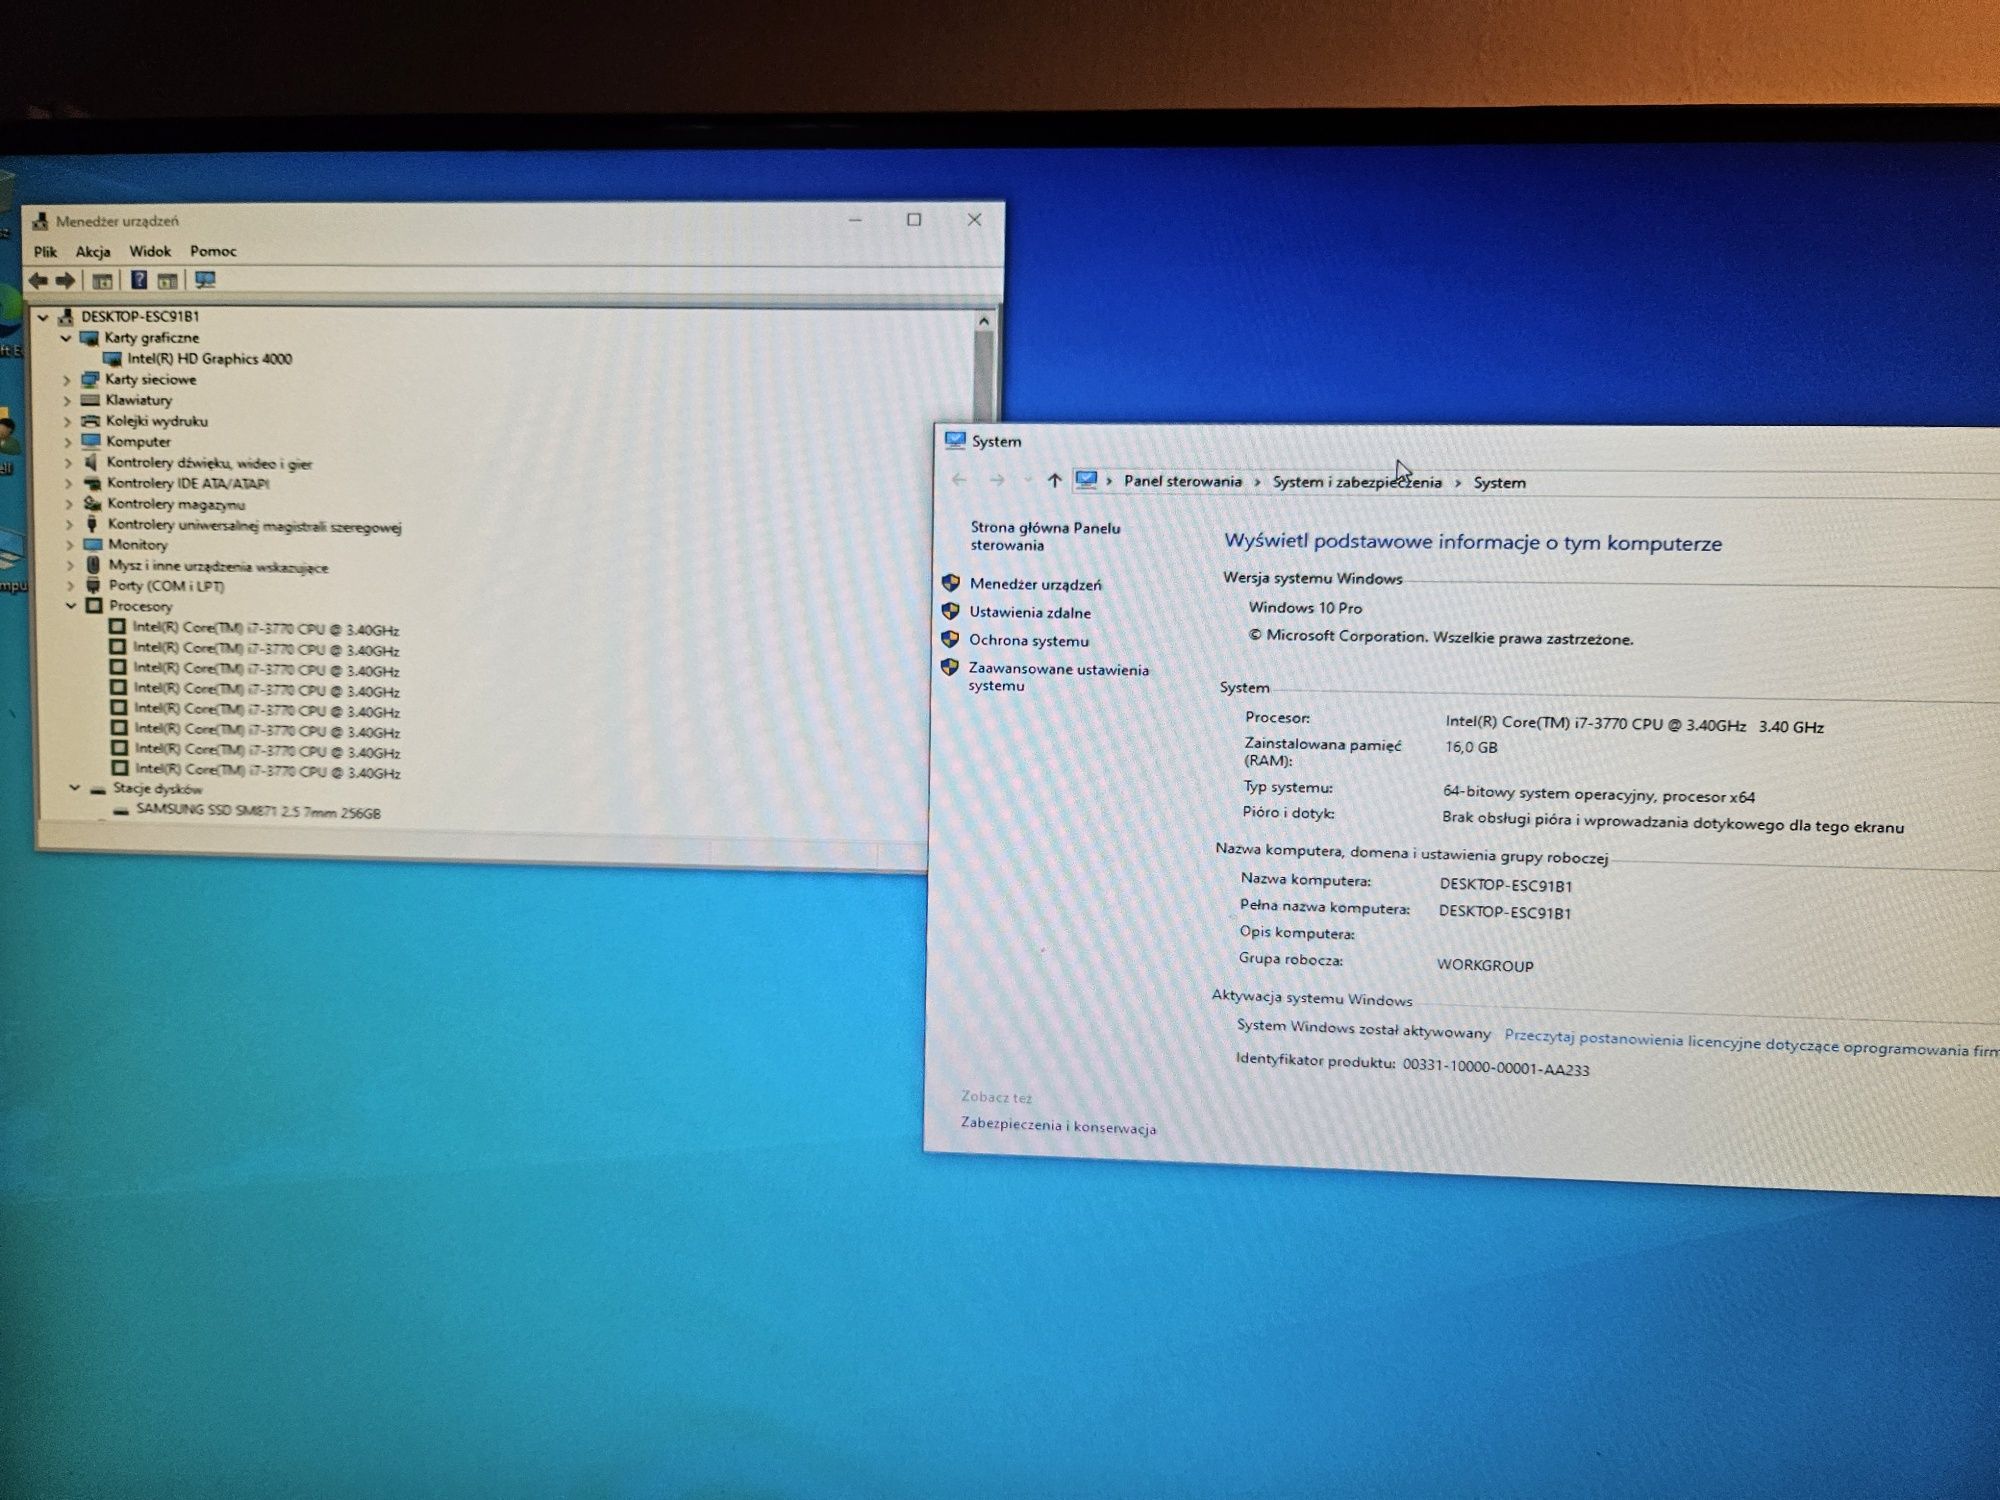This screenshot has height=1500, width=2000.
Task: Select the Kolejki wydruku printer icon
Action: click(91, 421)
